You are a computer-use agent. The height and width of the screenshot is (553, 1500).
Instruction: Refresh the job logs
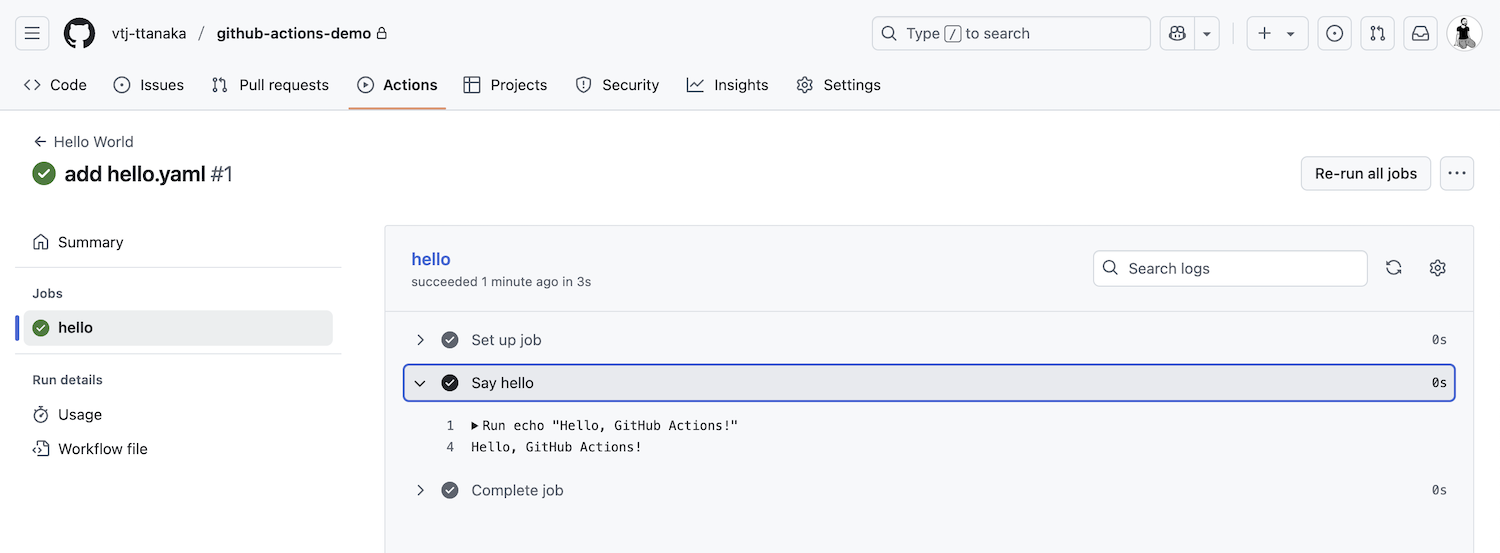tap(1393, 268)
